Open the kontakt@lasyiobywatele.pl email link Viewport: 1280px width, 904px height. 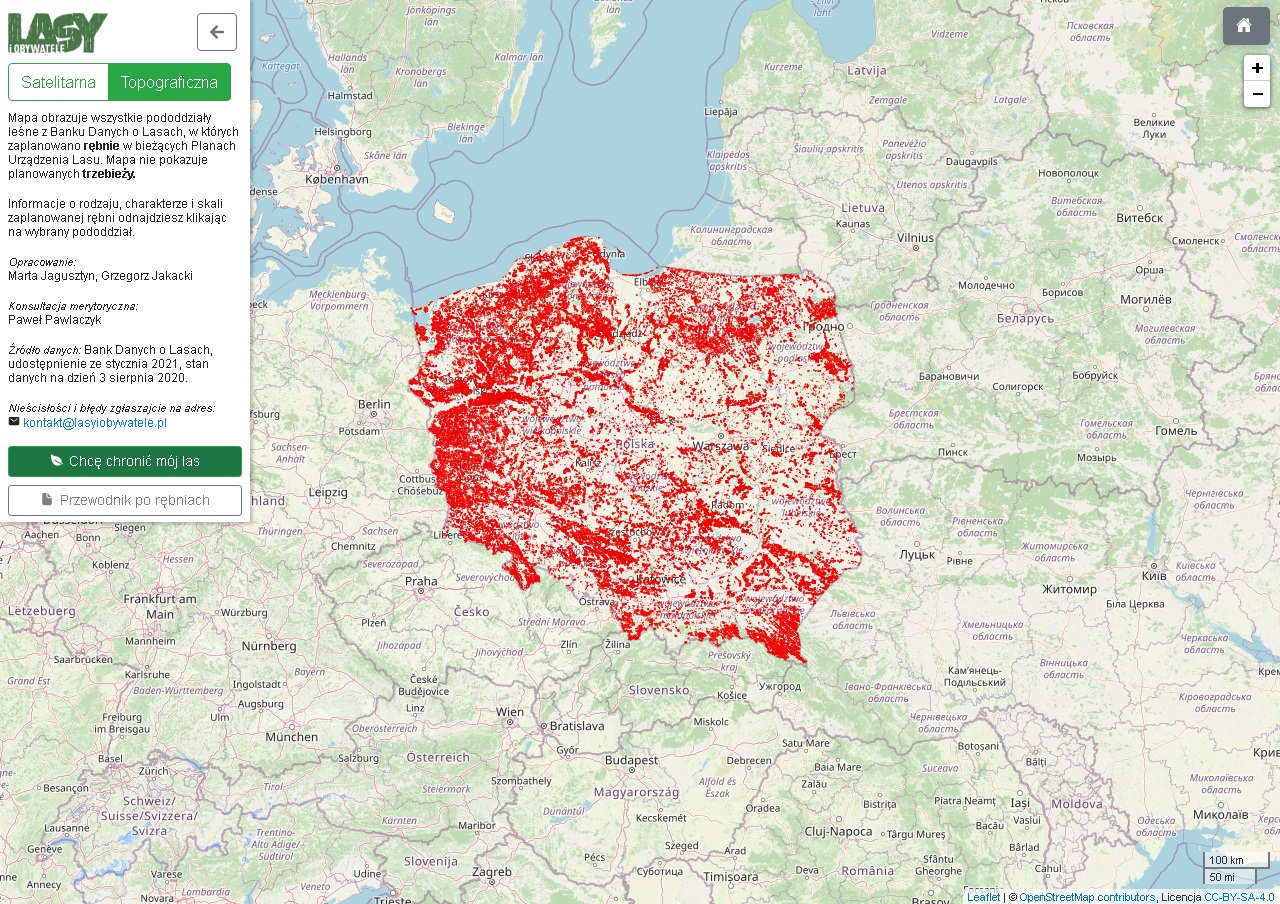[95, 423]
